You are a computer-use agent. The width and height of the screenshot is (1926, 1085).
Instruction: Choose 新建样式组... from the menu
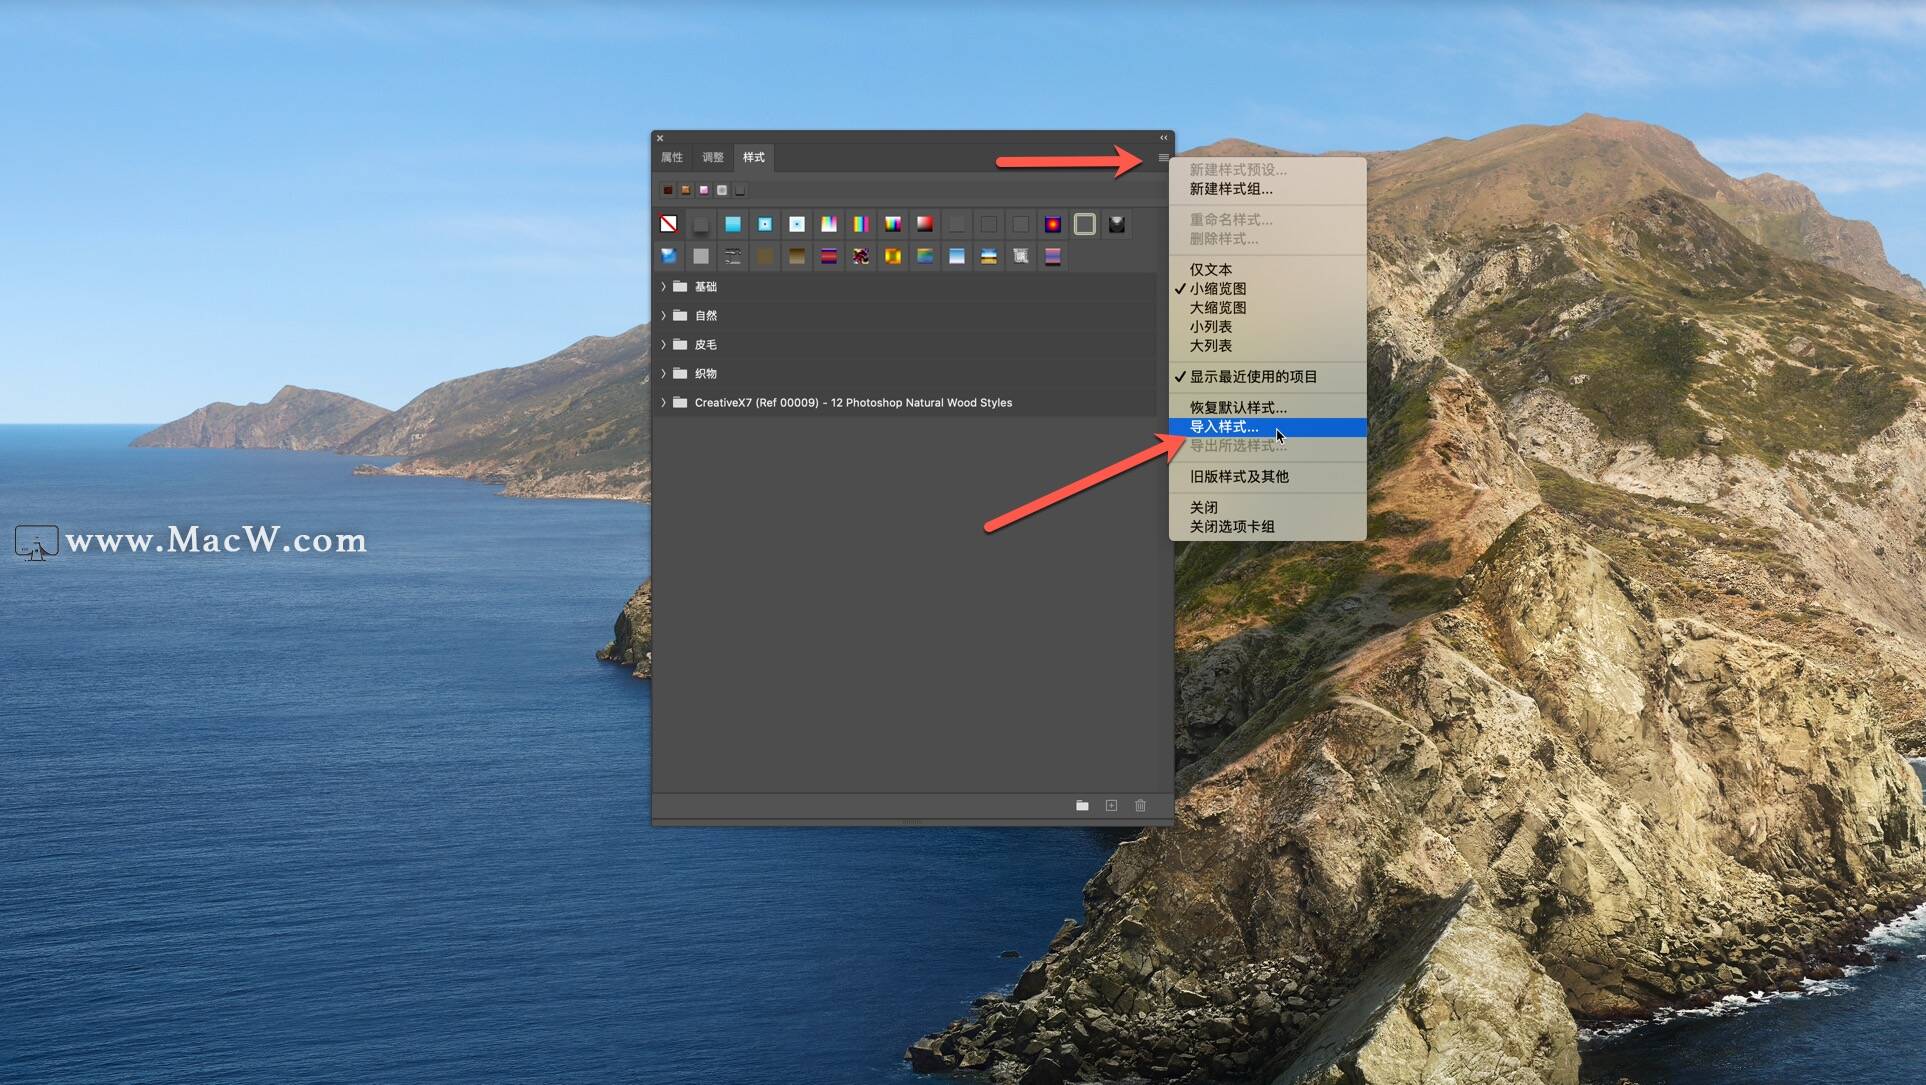tap(1267, 188)
